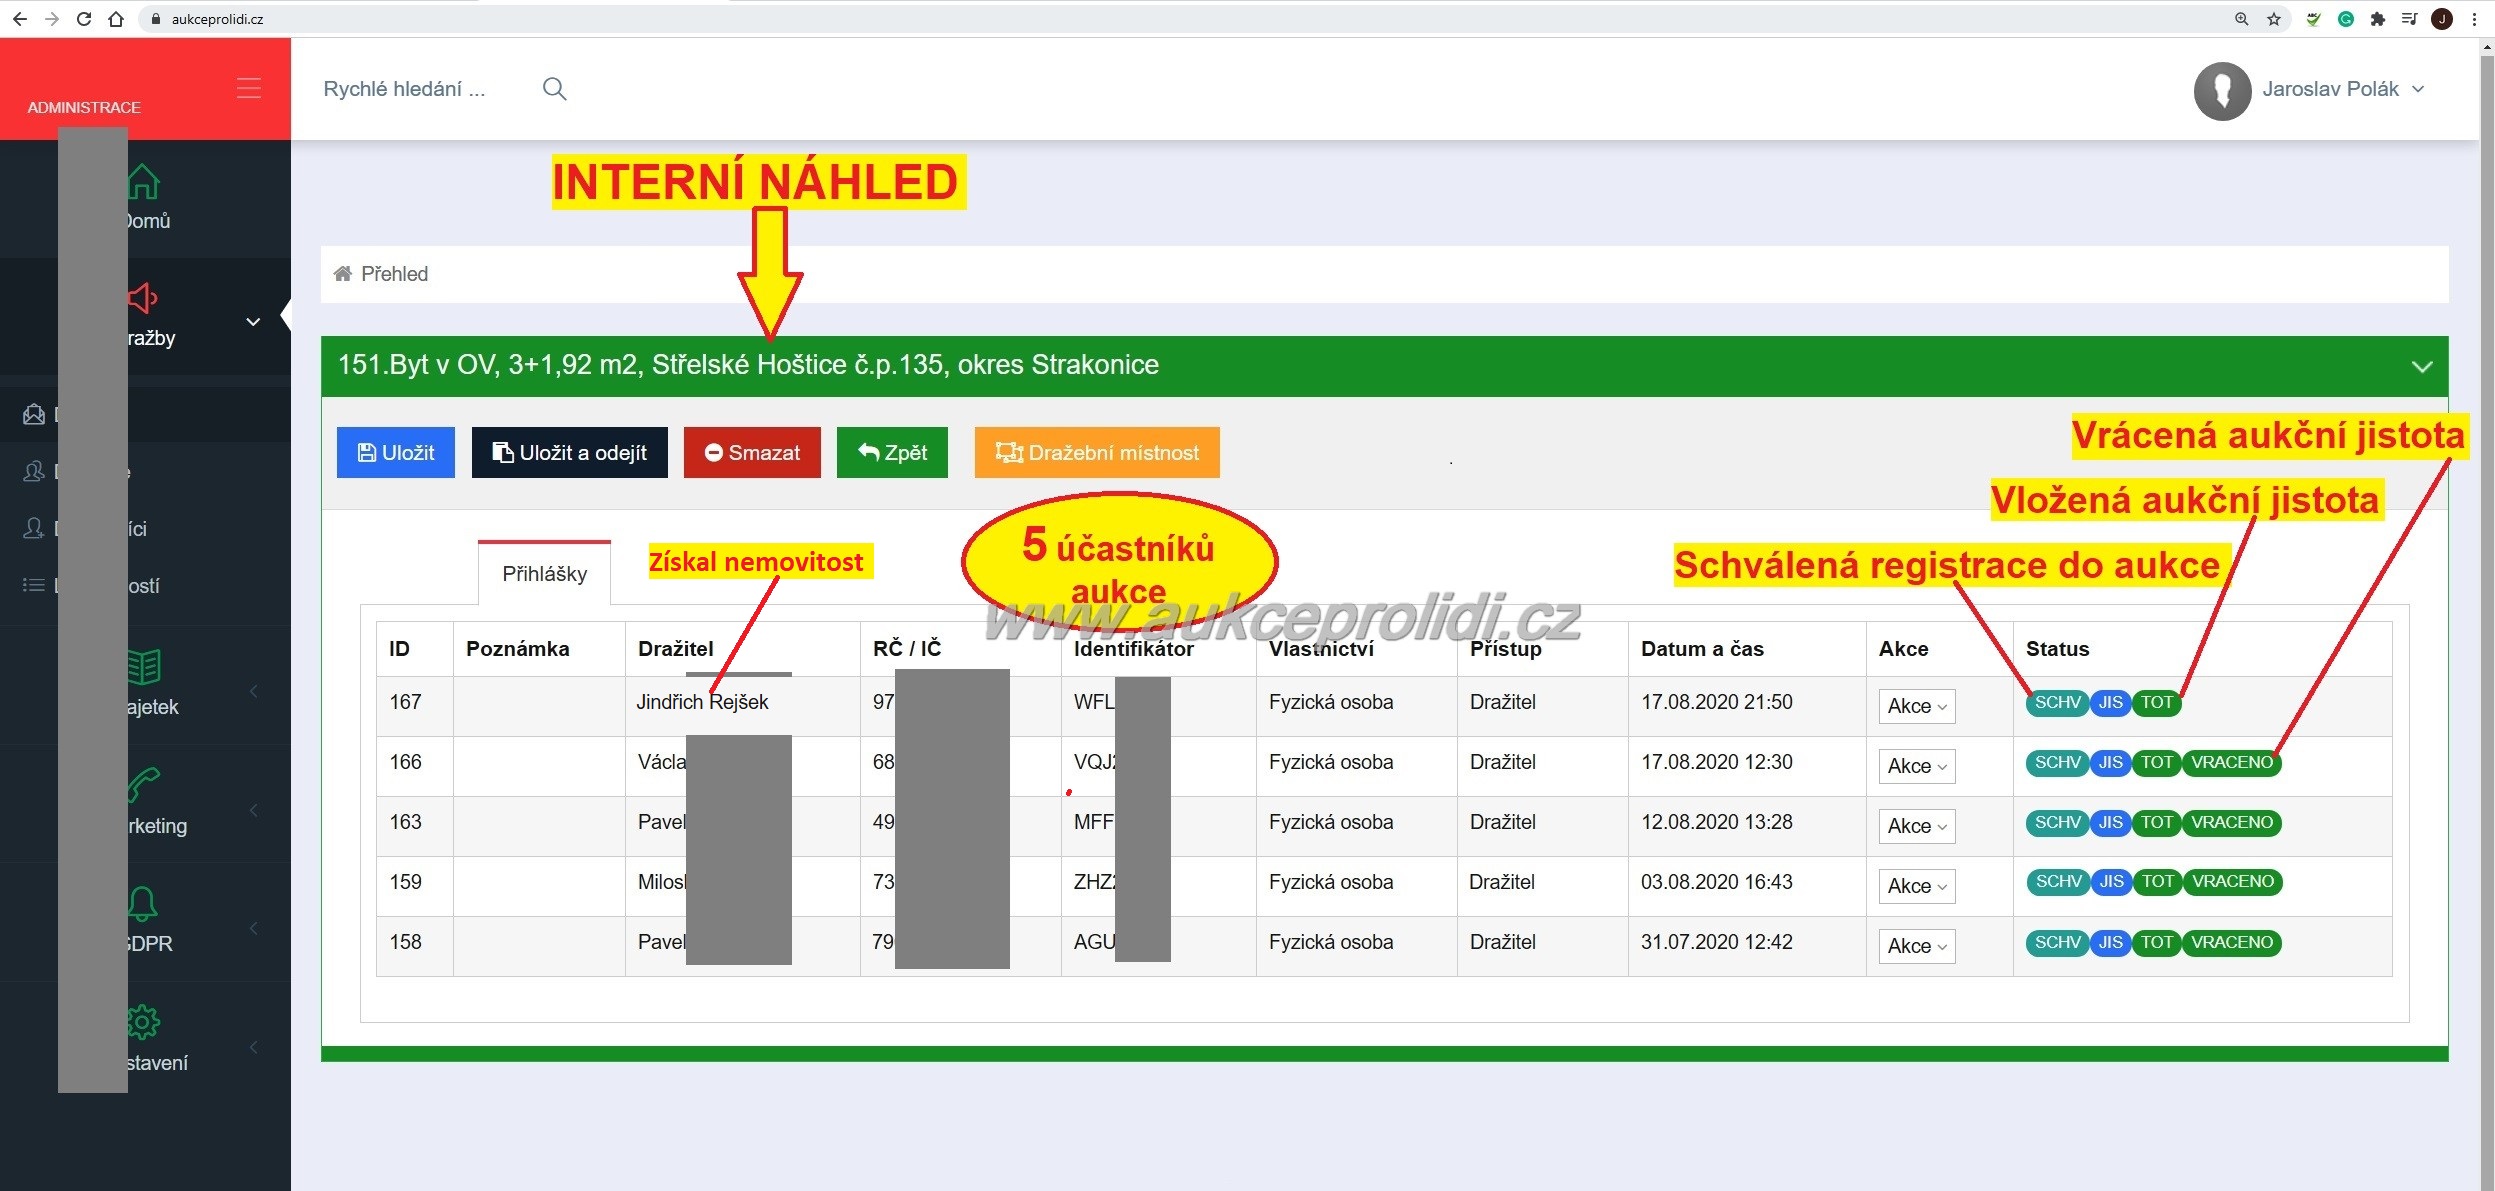Click JIS badge in row 167

[2110, 702]
